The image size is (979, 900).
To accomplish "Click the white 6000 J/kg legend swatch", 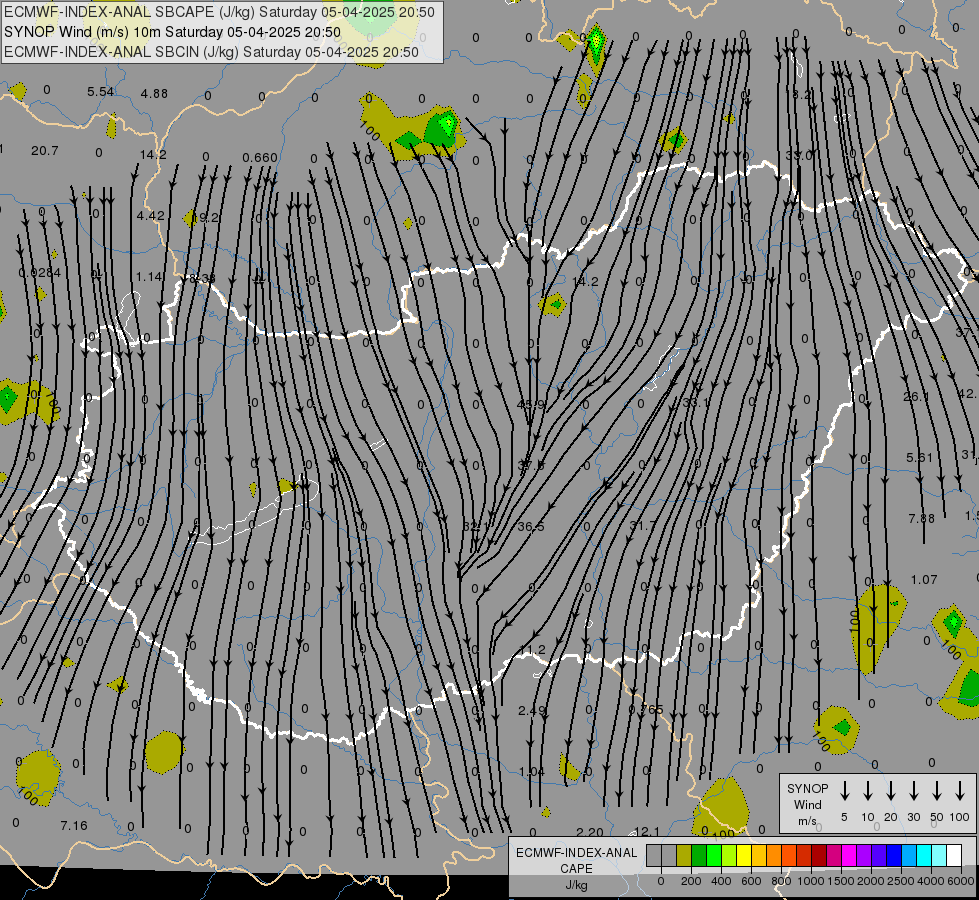I will [953, 855].
